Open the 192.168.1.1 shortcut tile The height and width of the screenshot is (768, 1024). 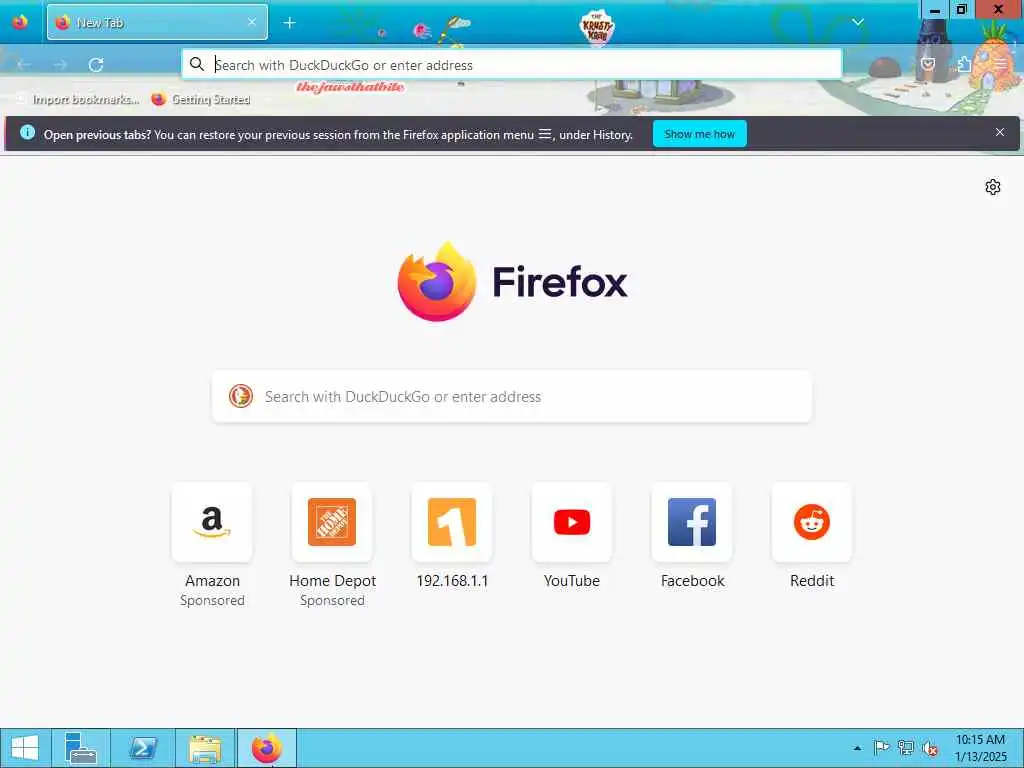[452, 522]
